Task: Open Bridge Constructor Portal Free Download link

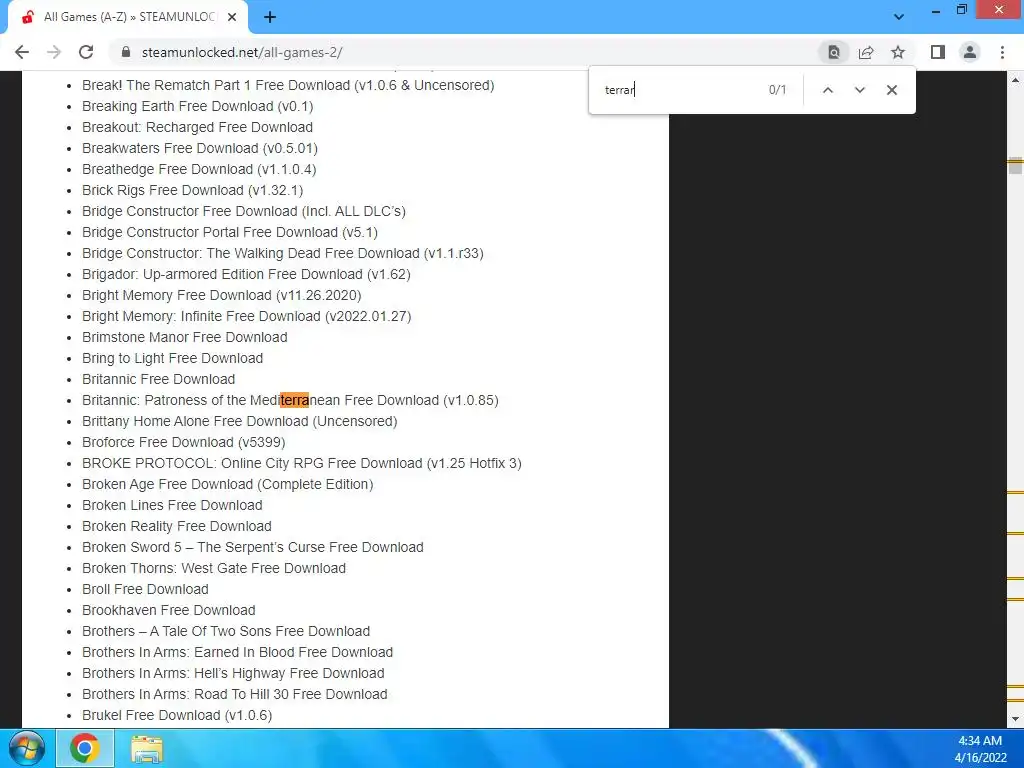Action: (x=230, y=232)
